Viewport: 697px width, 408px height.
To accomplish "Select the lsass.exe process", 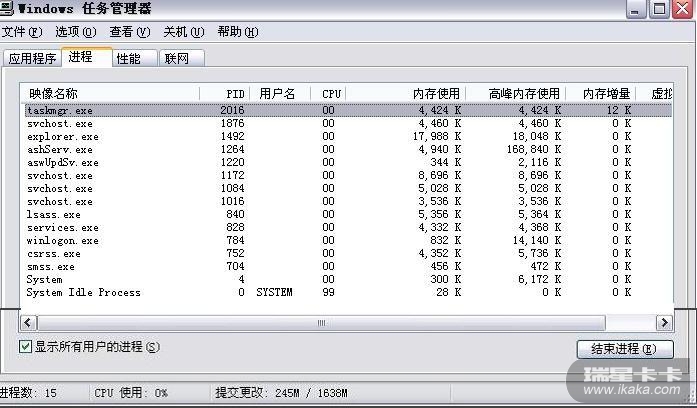I will click(x=348, y=214).
